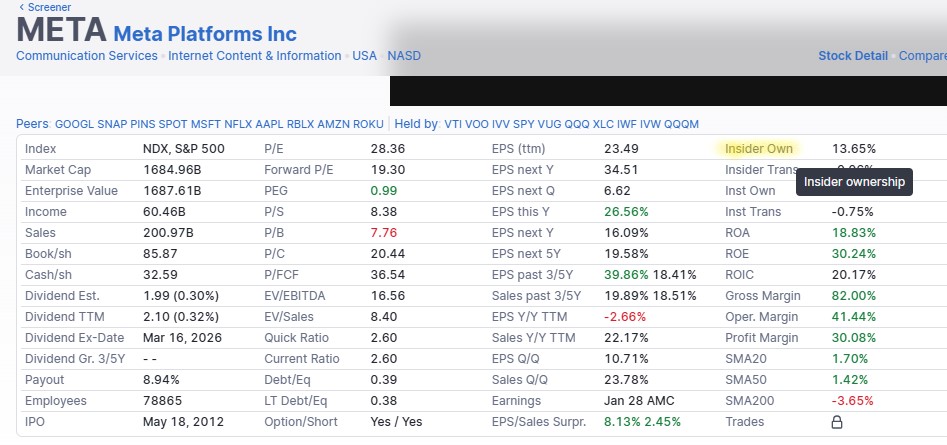
Task: Click the lock icon in Trades row
Action: (837, 422)
